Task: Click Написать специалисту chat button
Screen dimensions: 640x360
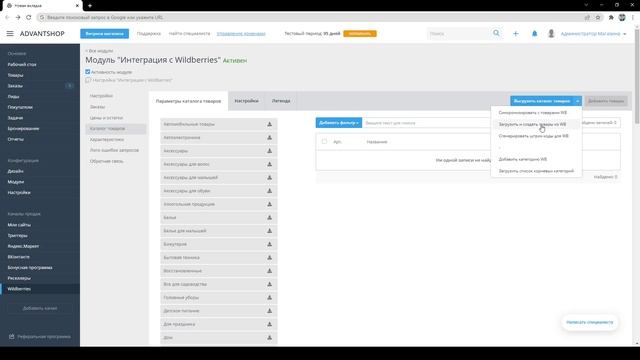Action: [590, 322]
